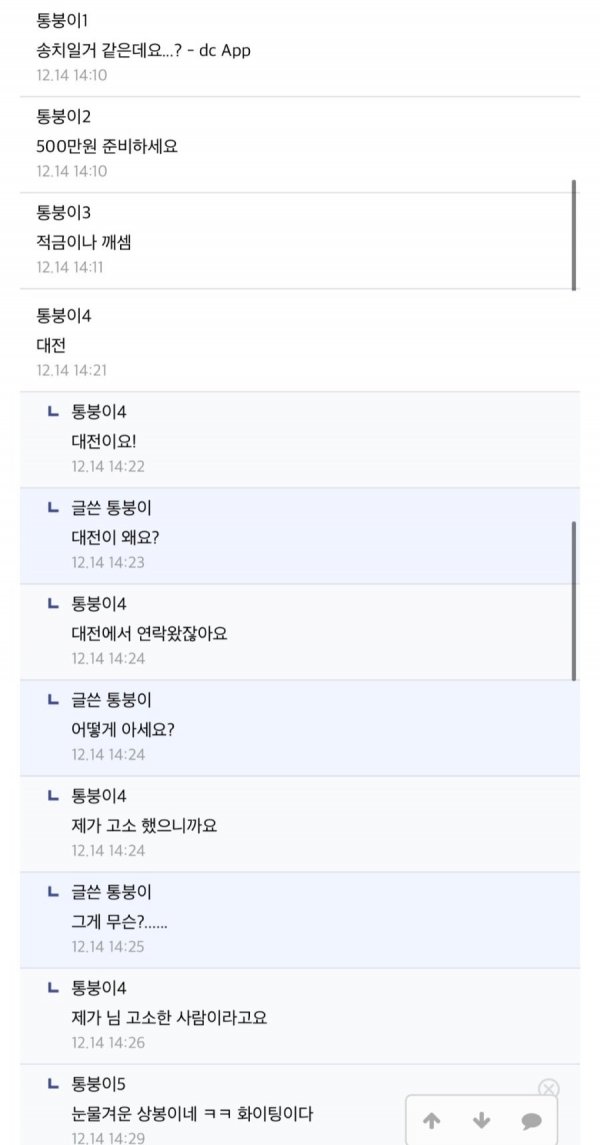Click the lower right vertical scrollbar handle
Image resolution: width=600 pixels, height=1145 pixels.
pyautogui.click(x=574, y=600)
